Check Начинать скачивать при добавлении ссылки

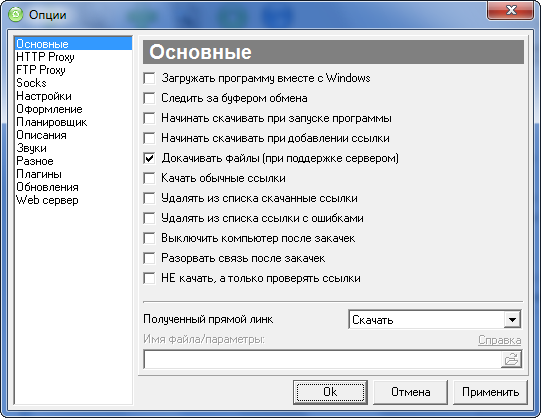[149, 138]
